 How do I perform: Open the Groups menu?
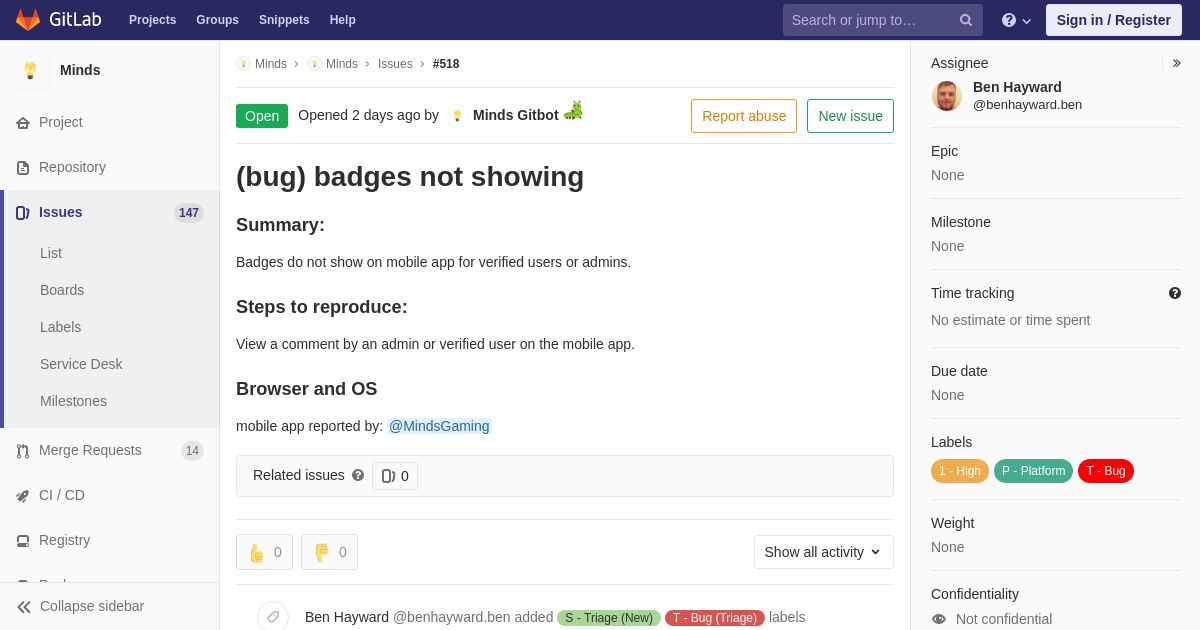pyautogui.click(x=217, y=20)
